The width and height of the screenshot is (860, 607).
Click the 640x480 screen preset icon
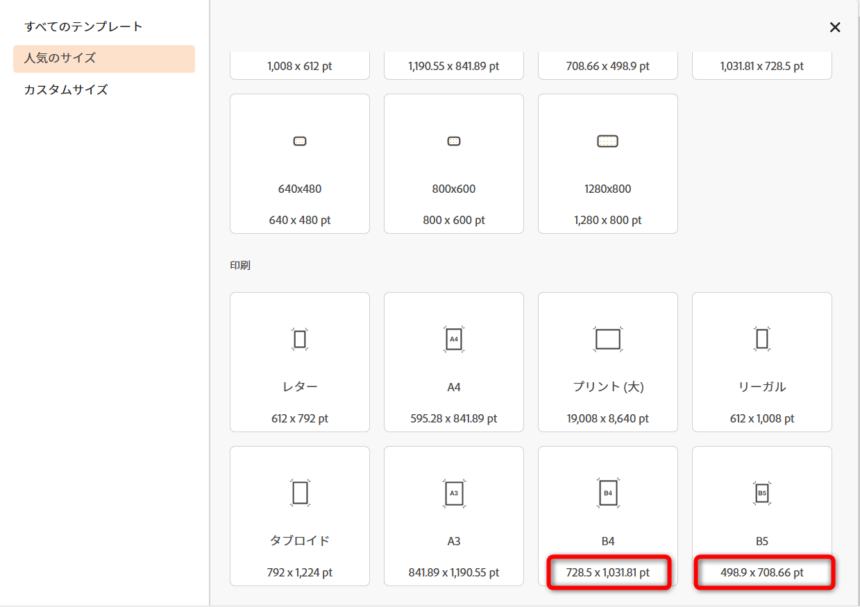(299, 141)
